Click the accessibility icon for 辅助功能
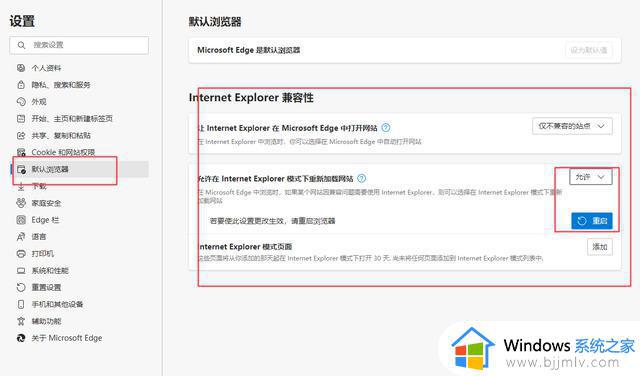 21,321
